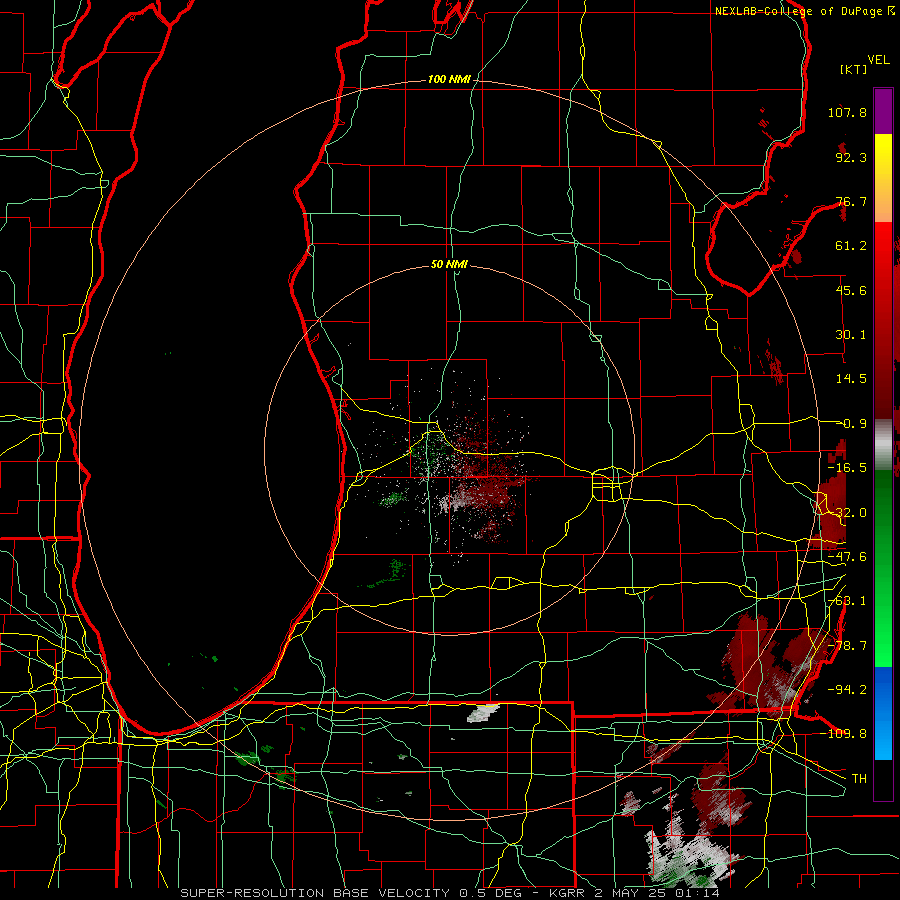Click the blue band of the color bar

click(x=883, y=713)
